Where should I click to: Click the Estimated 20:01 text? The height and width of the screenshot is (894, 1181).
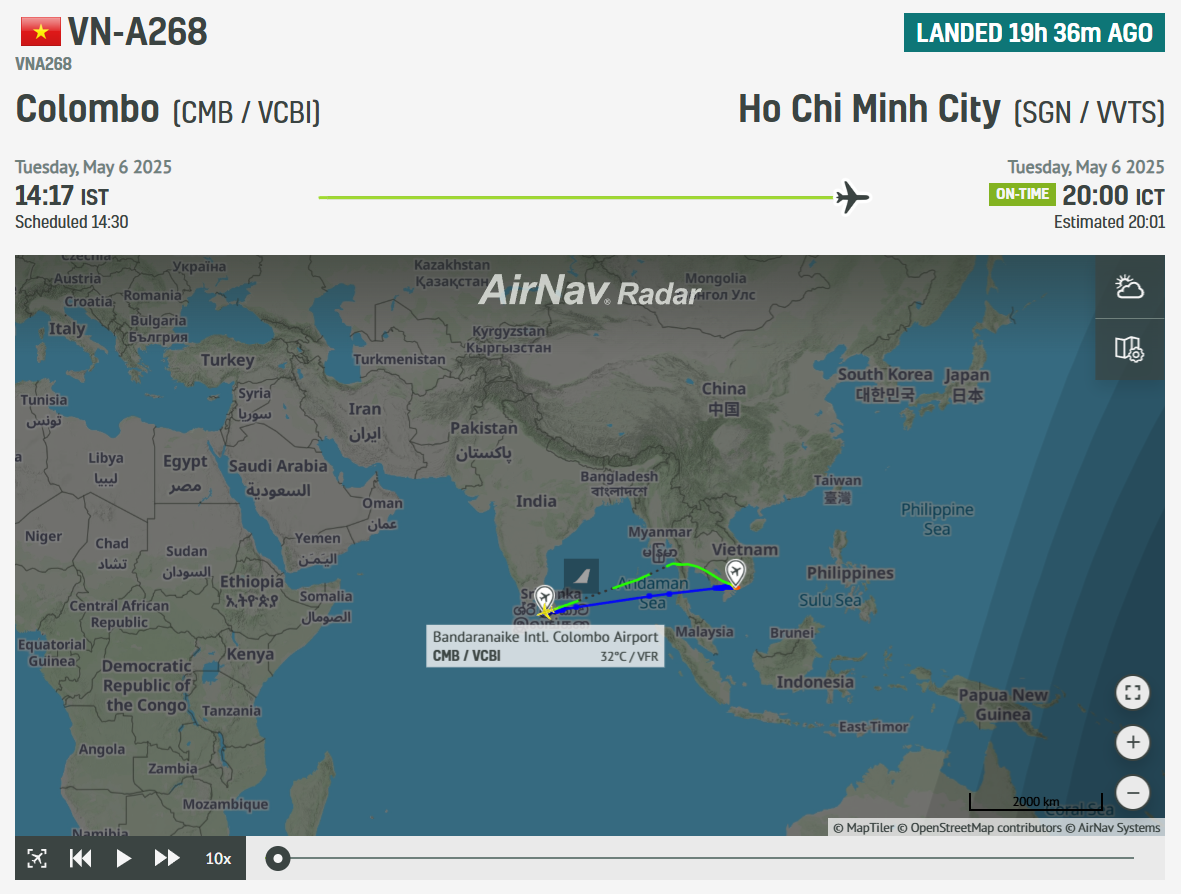click(1109, 222)
